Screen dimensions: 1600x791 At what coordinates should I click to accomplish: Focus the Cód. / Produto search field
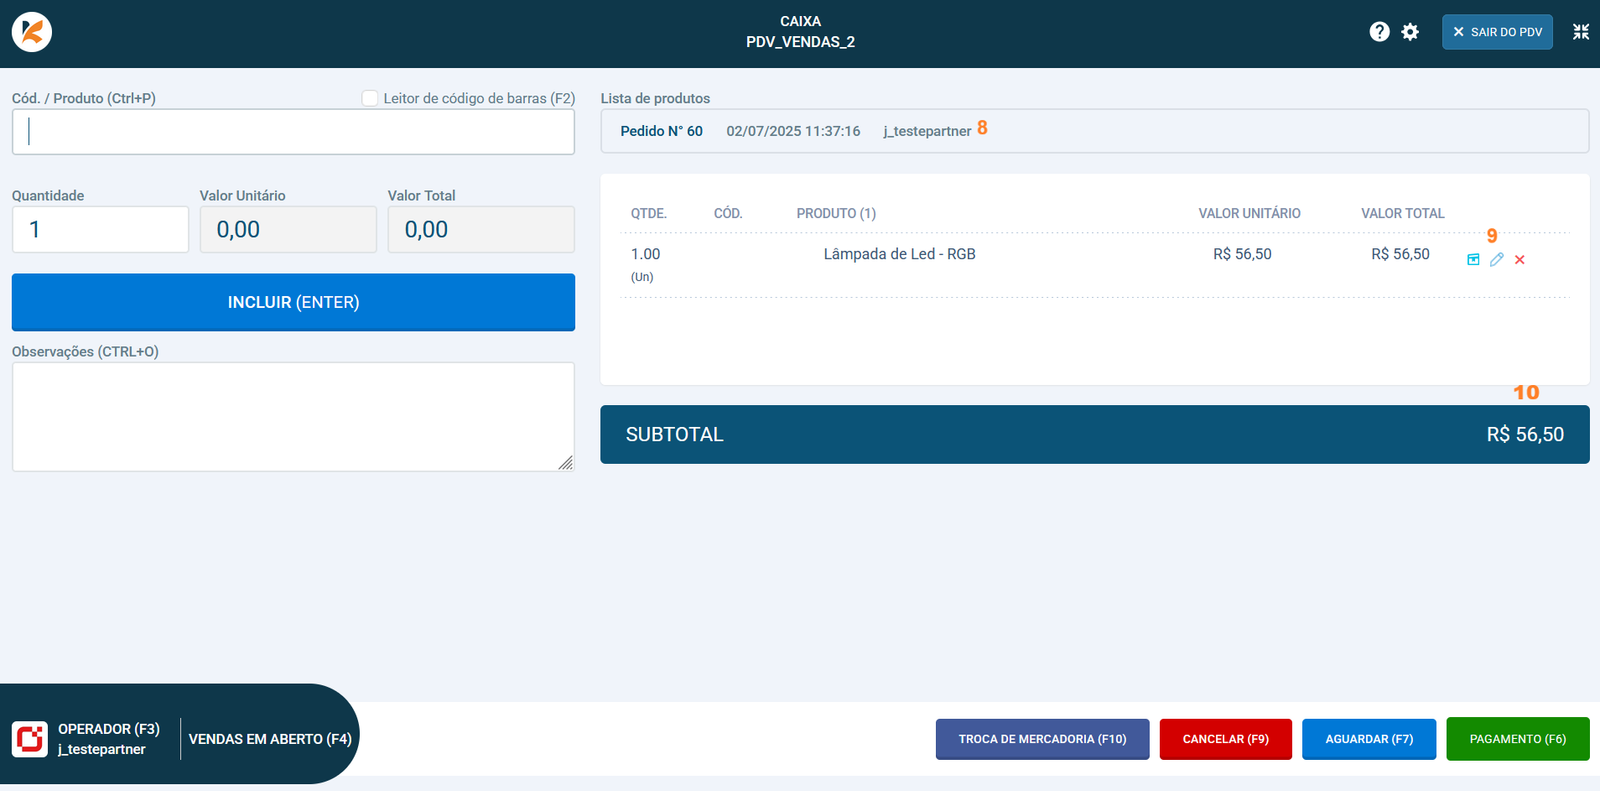point(293,132)
